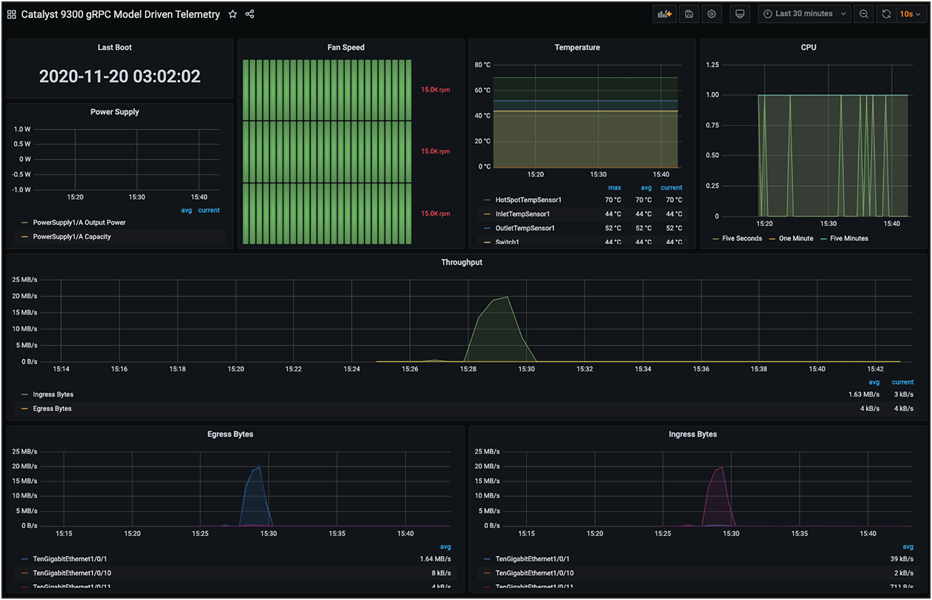Cycle view mode with monitor icon
Viewport: 932px width, 600px height.
pyautogui.click(x=739, y=14)
